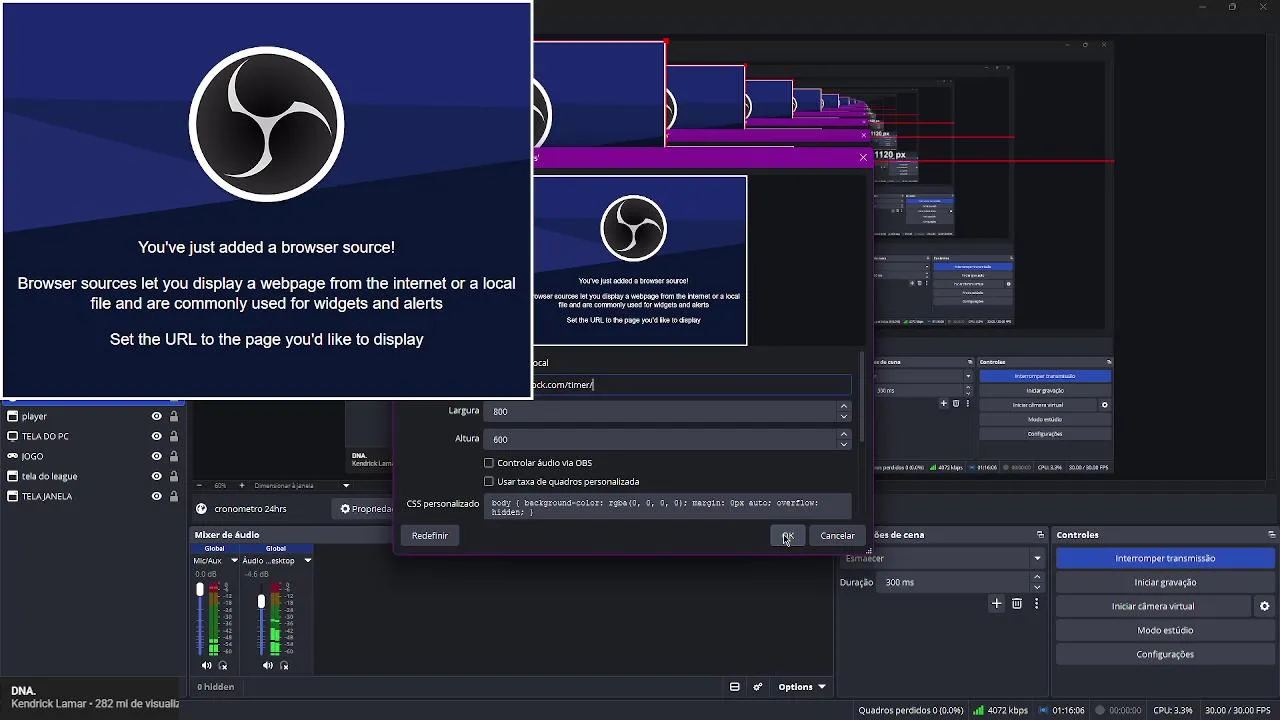
Task: Click Redefinir to reset properties
Action: coord(430,536)
